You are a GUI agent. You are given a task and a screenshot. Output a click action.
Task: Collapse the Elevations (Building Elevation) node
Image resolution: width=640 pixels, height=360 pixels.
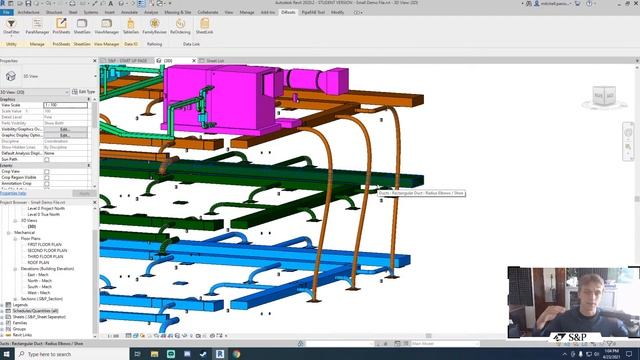coord(15,269)
